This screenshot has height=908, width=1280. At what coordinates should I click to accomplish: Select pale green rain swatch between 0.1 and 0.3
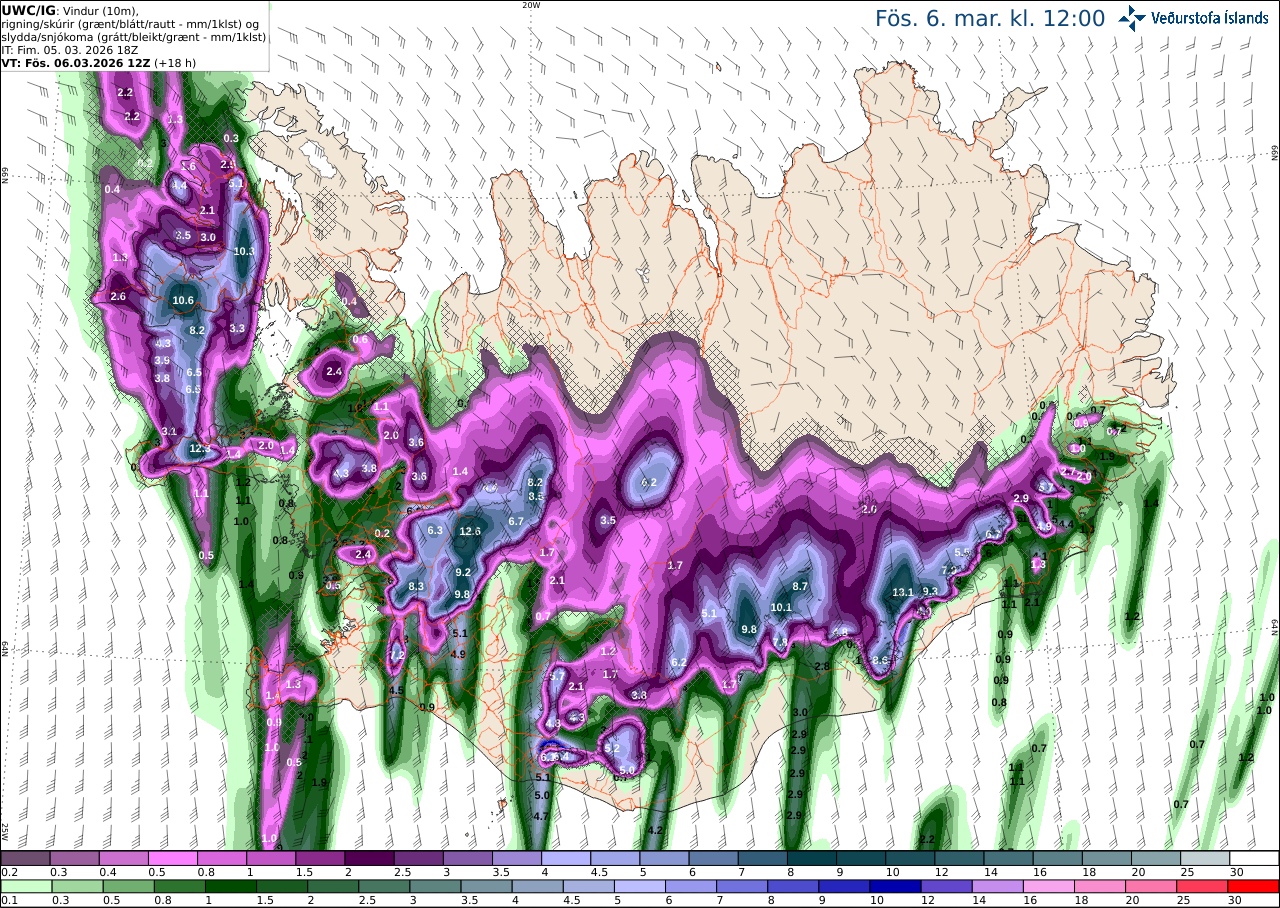[25, 886]
